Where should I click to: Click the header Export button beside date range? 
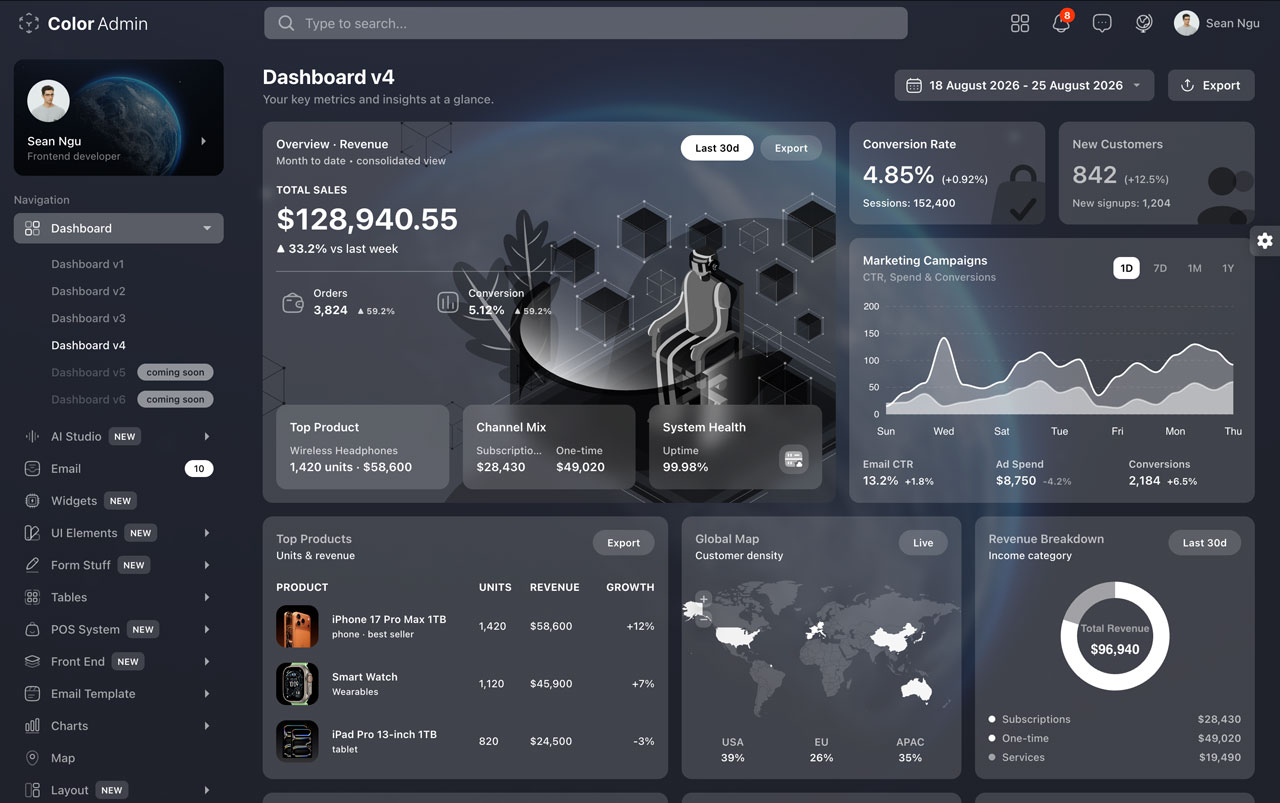[1211, 86]
